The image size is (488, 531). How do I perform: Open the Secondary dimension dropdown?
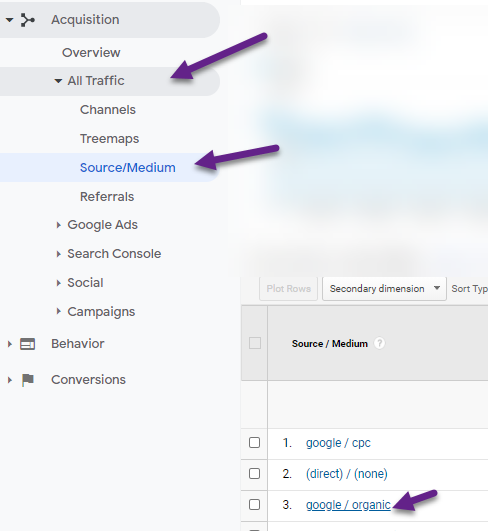pyautogui.click(x=384, y=289)
